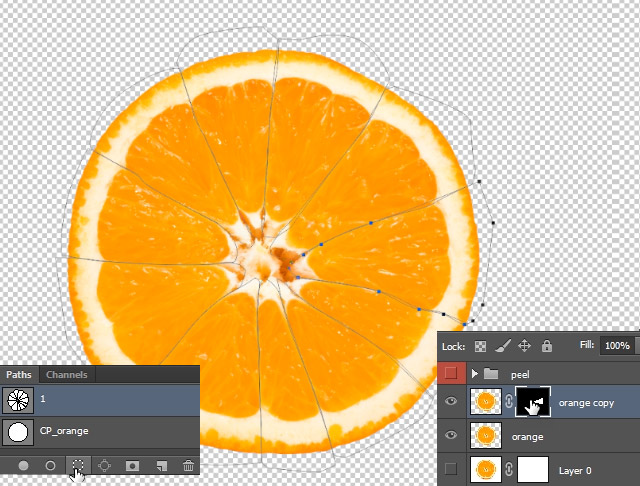Image resolution: width=640 pixels, height=486 pixels.
Task: Select orange layer thumbnail
Action: pyautogui.click(x=486, y=435)
